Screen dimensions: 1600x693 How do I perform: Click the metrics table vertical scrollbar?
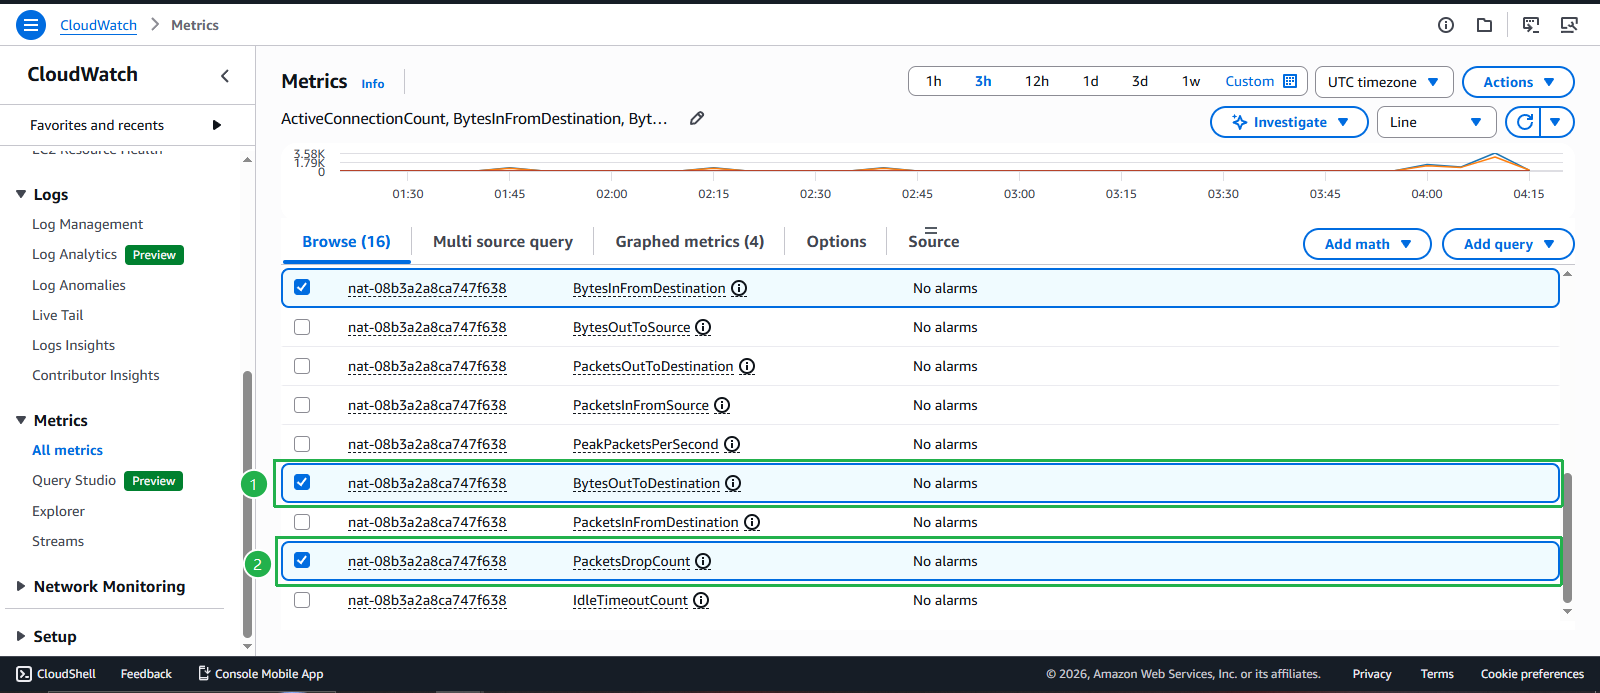pos(1567,537)
